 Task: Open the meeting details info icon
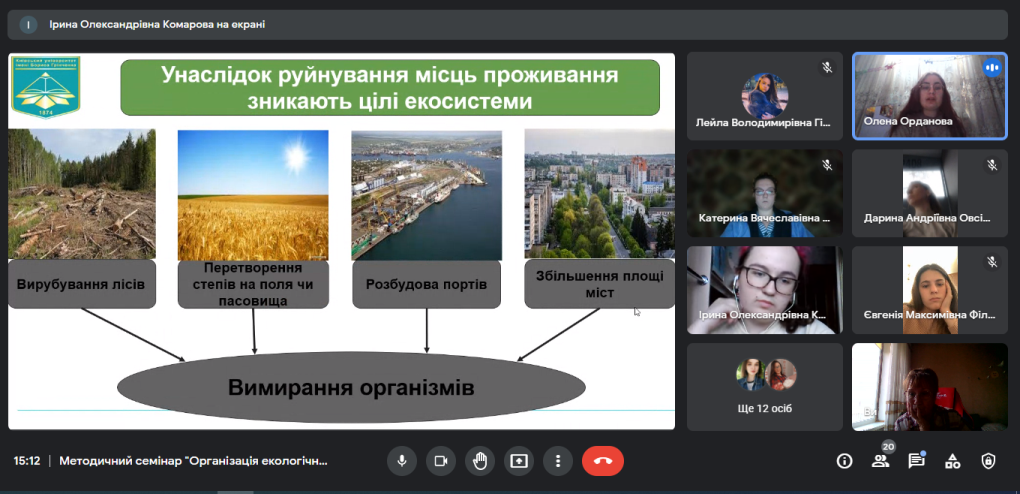pyautogui.click(x=844, y=461)
